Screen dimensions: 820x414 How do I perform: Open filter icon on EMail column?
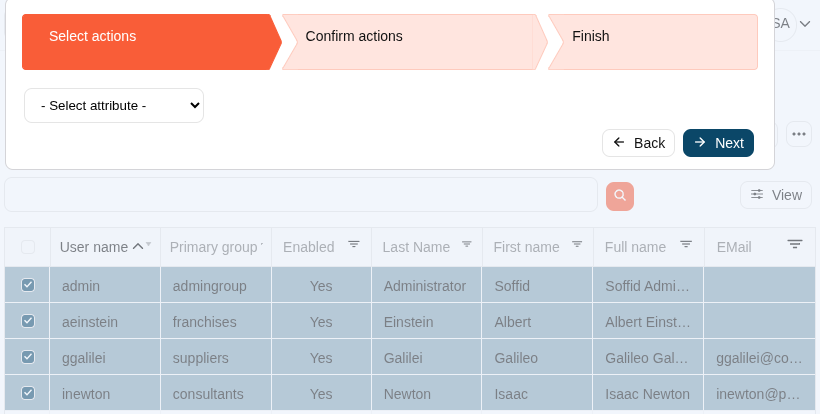point(795,244)
